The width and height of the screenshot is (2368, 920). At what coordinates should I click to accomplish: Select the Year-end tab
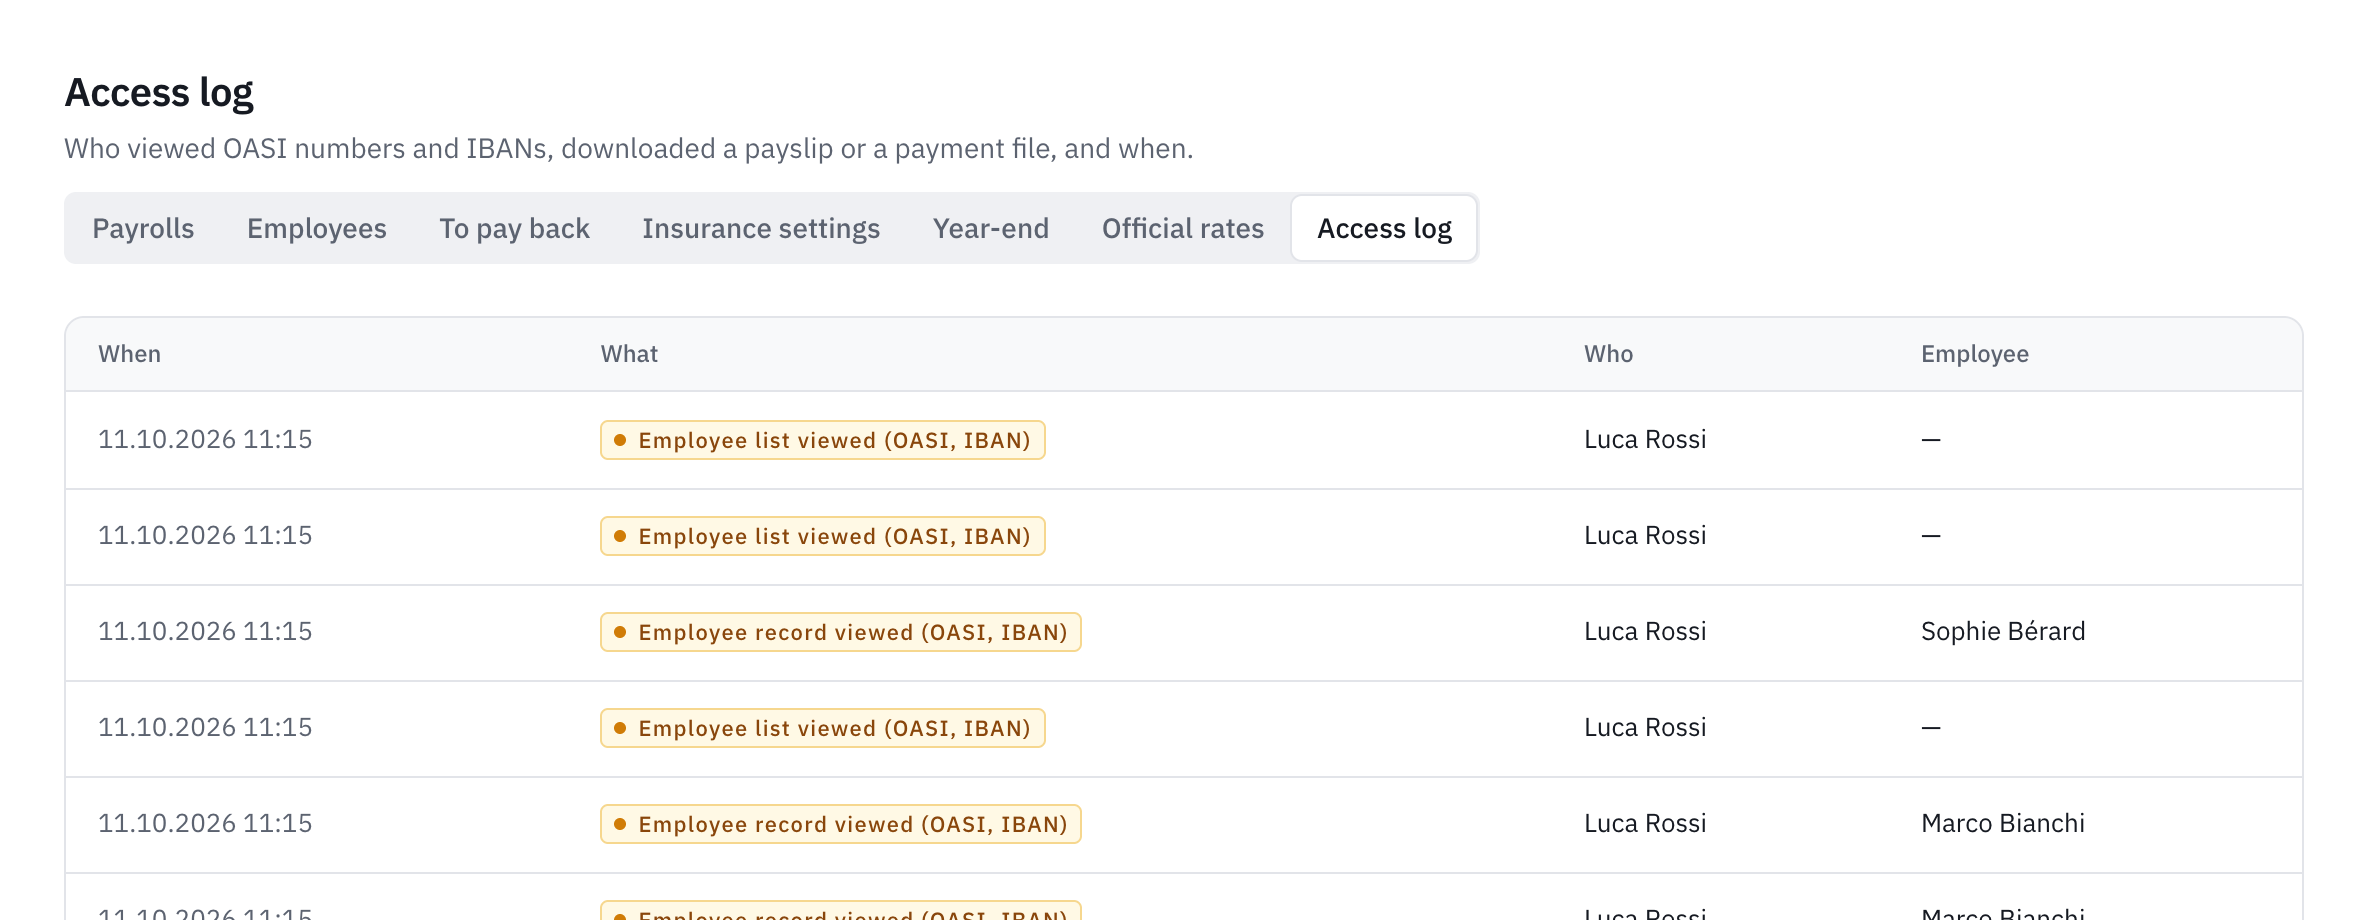click(x=991, y=229)
